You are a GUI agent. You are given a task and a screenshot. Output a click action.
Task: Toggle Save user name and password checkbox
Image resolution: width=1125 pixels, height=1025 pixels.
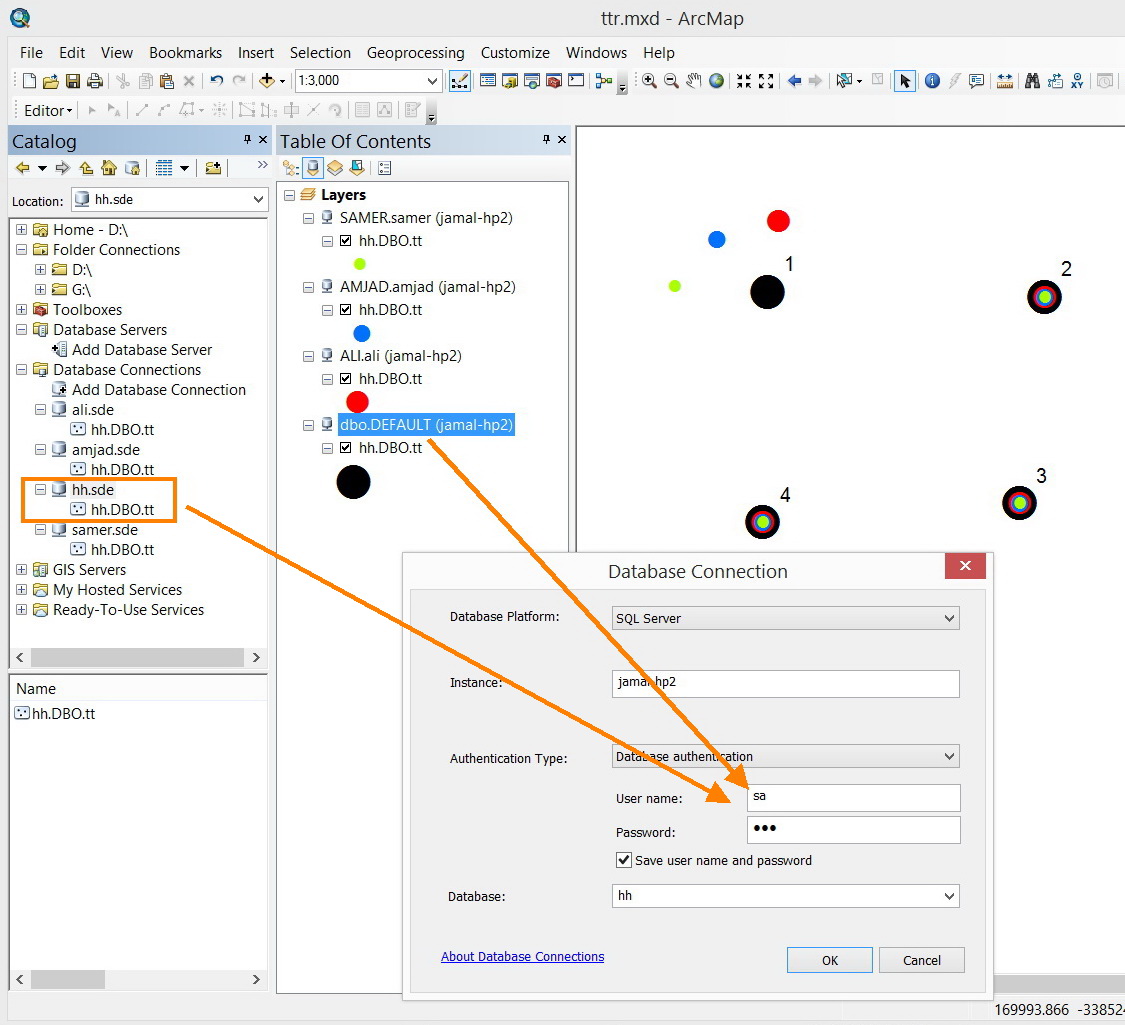[x=624, y=860]
